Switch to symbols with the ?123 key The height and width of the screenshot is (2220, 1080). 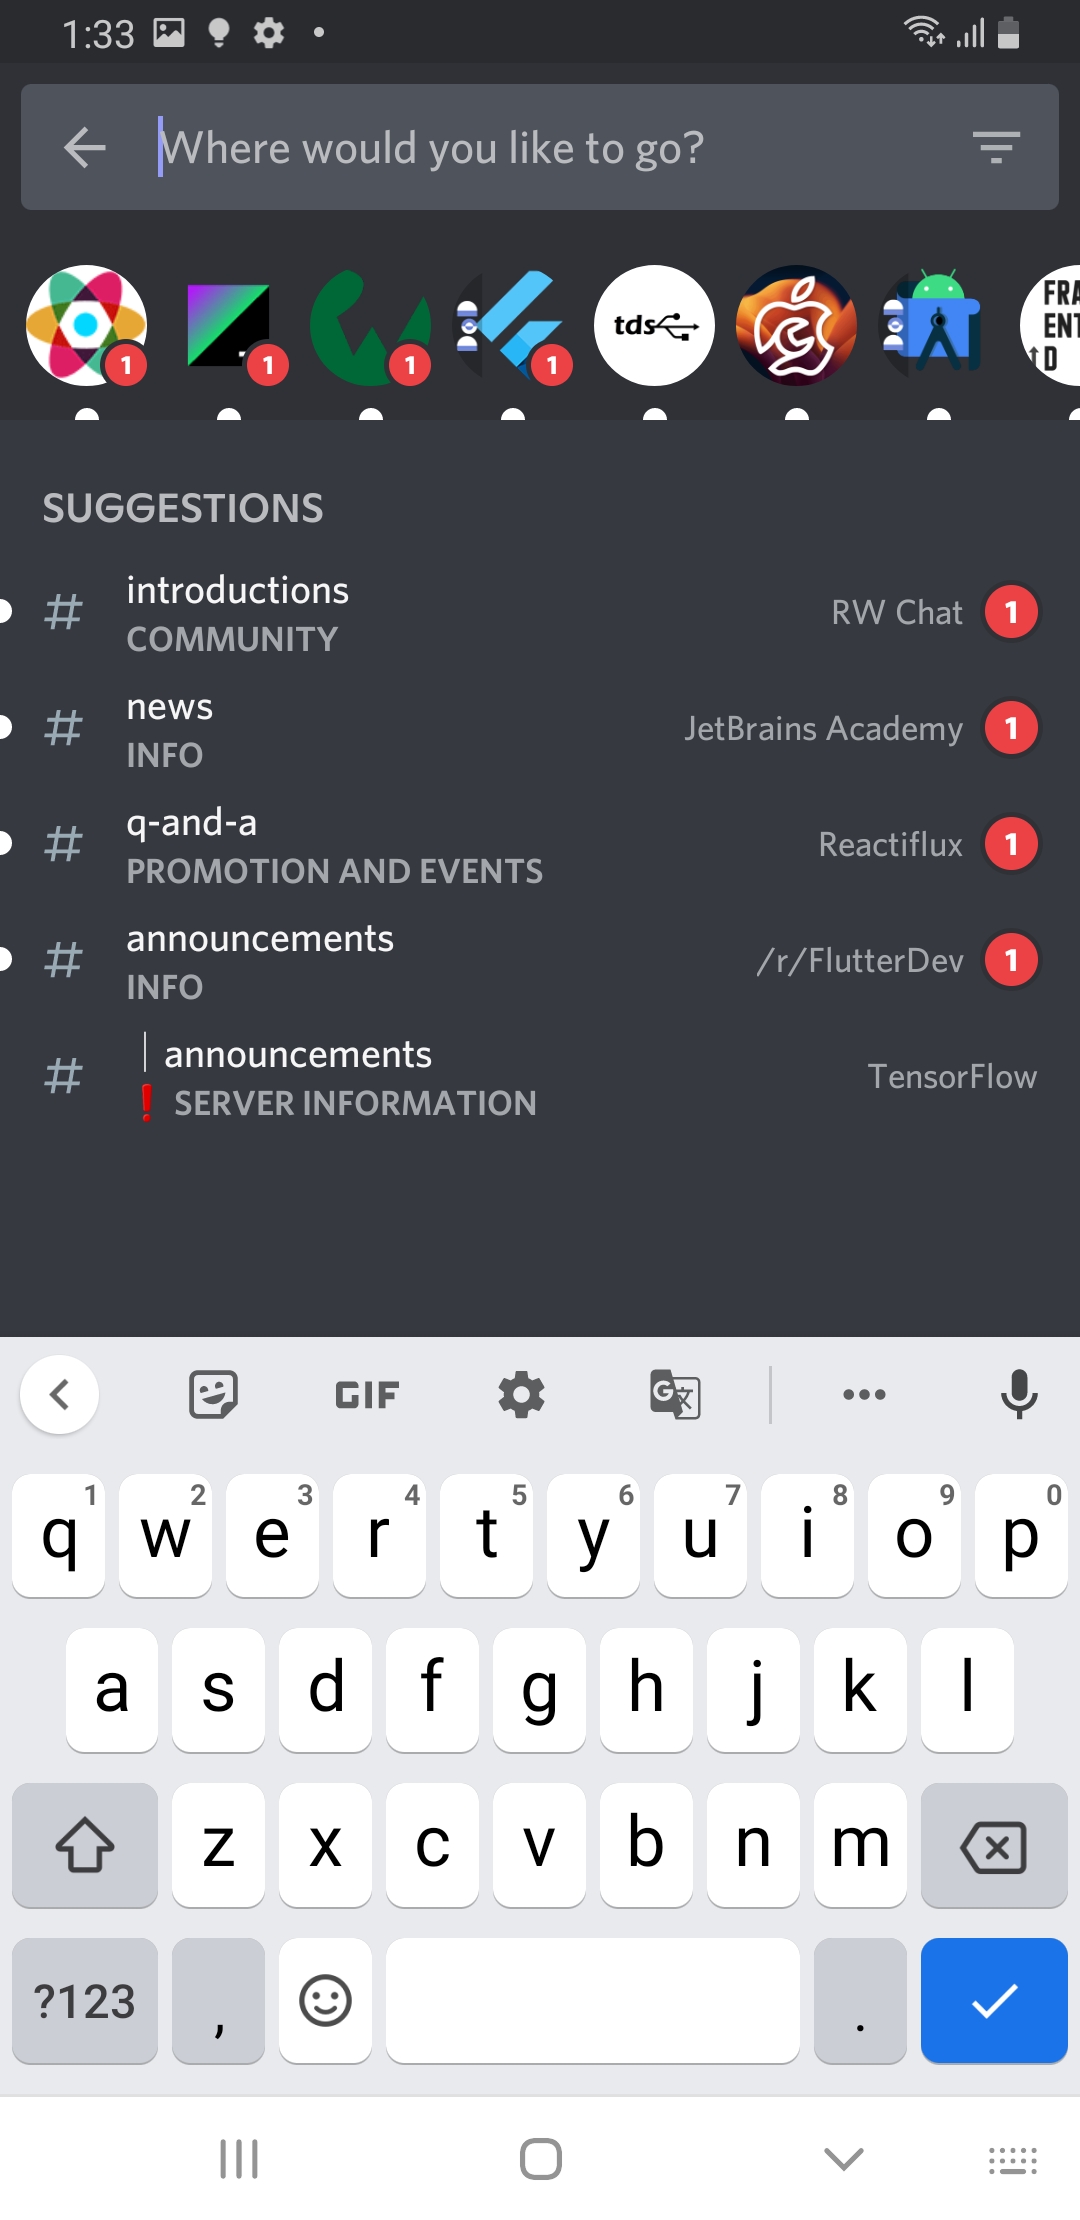(x=84, y=2000)
